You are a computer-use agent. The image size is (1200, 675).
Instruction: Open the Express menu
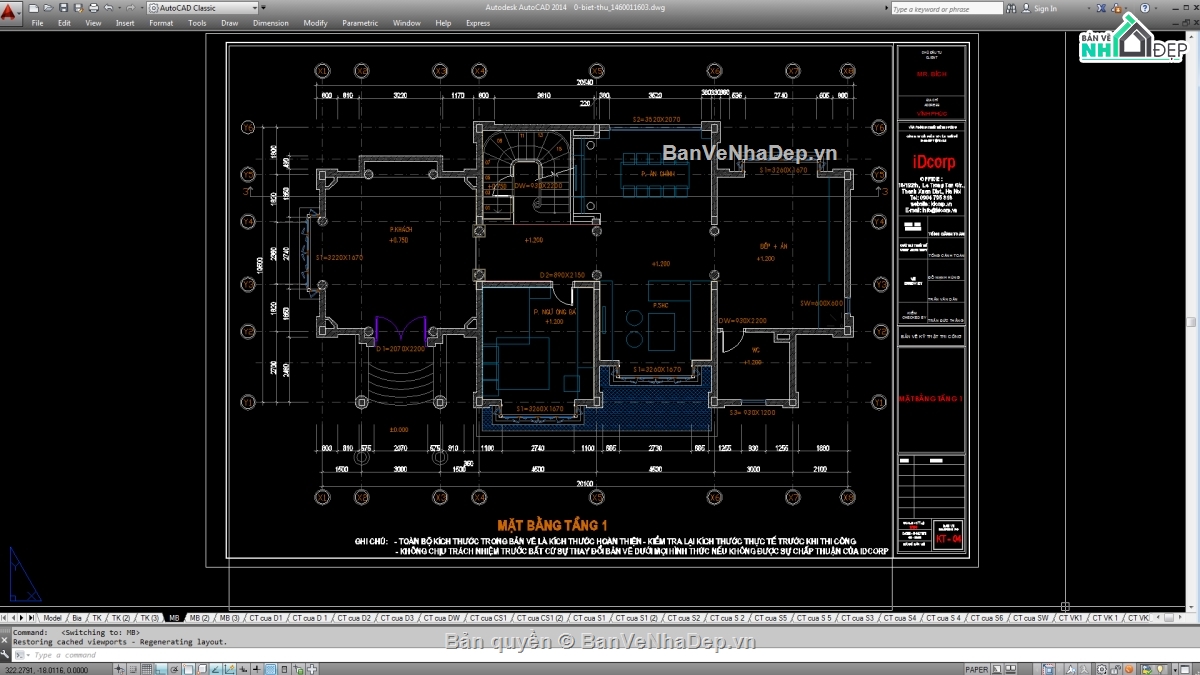[x=478, y=23]
